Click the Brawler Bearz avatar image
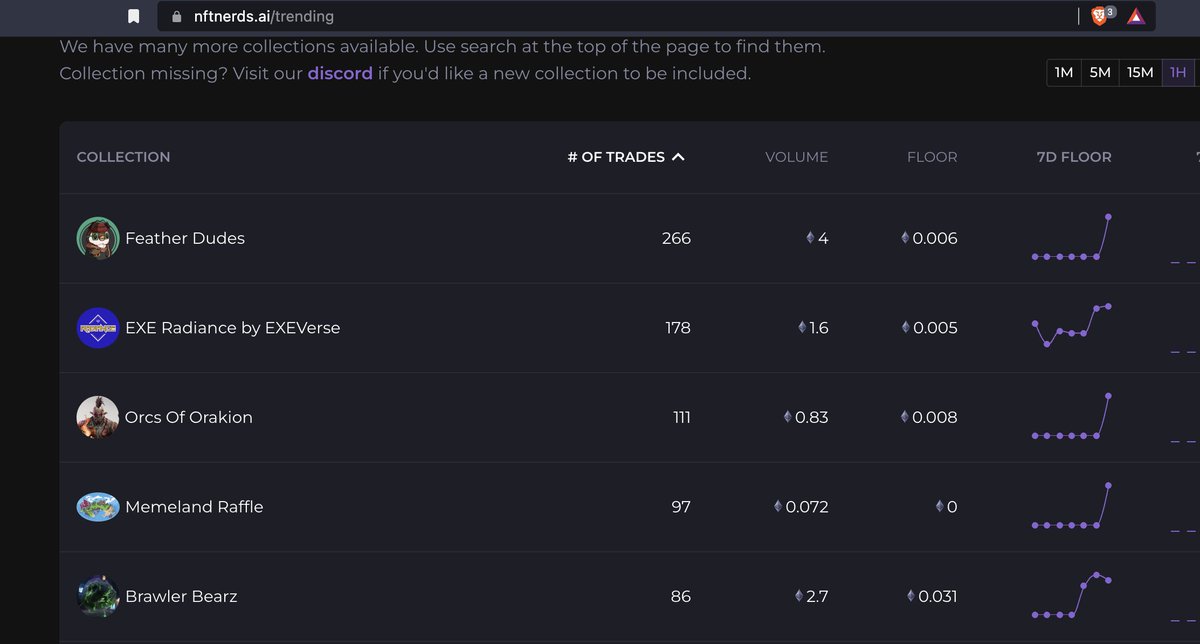The height and width of the screenshot is (644, 1200). point(98,596)
